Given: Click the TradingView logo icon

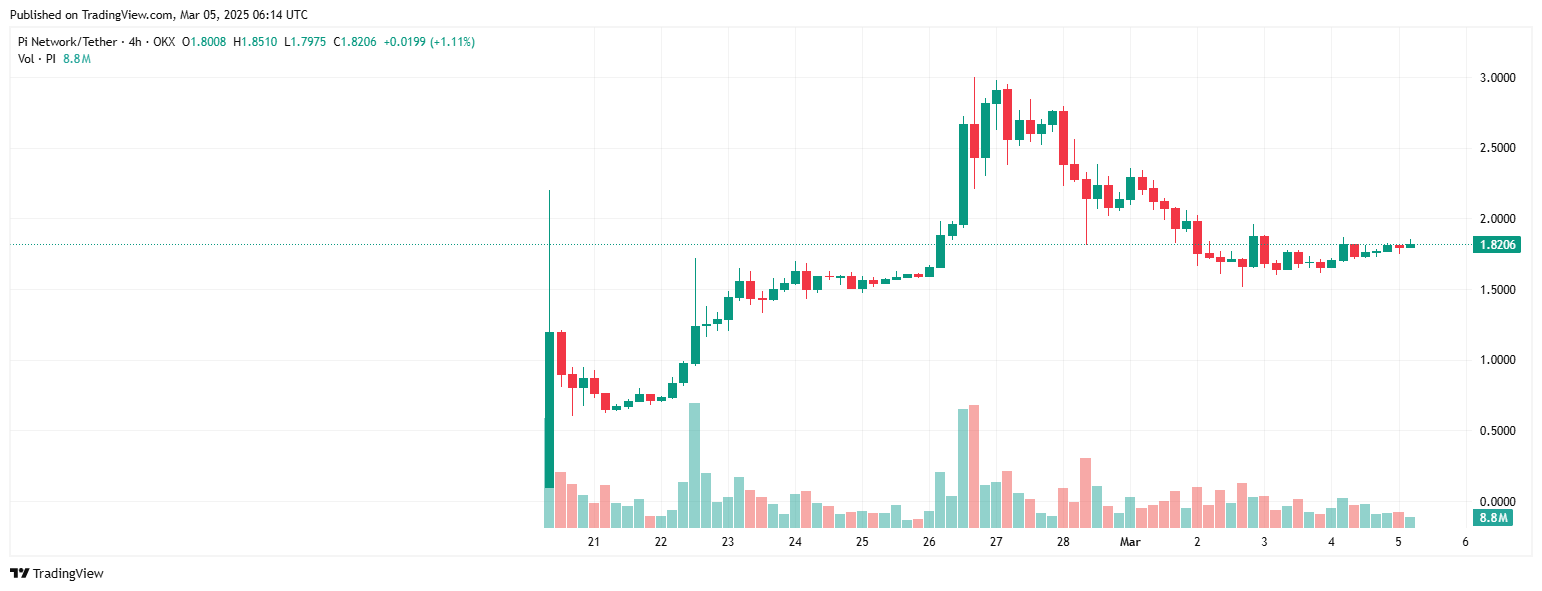Looking at the screenshot, I should (x=19, y=573).
